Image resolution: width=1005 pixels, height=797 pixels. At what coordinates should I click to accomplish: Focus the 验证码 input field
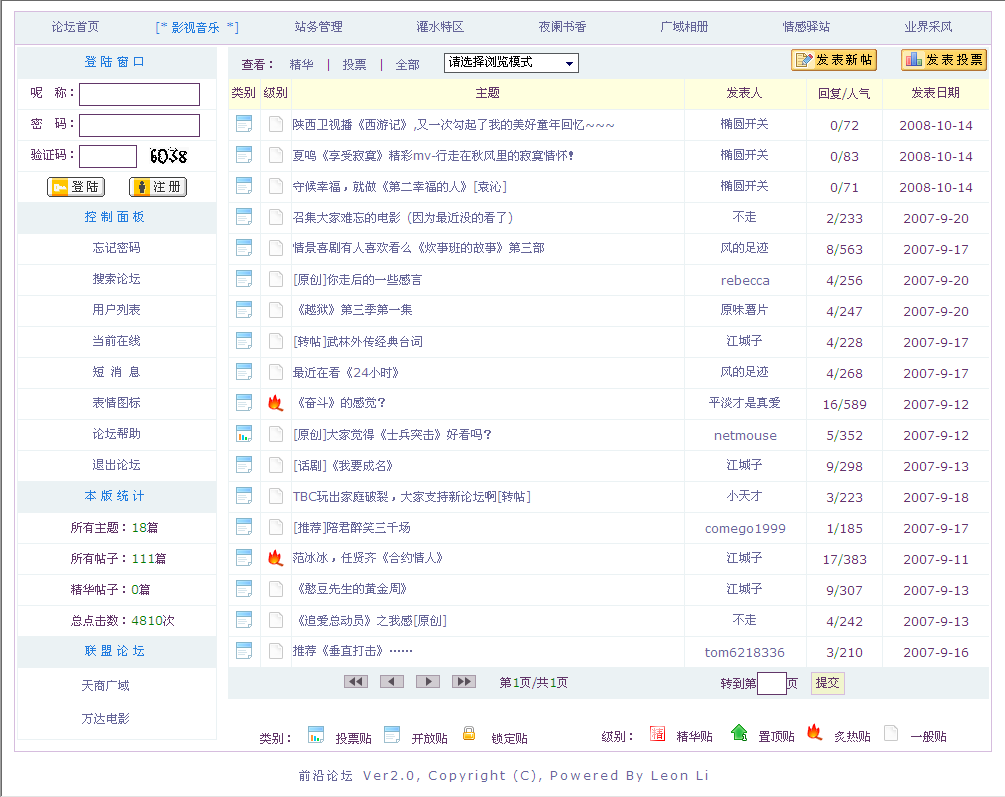[x=108, y=156]
